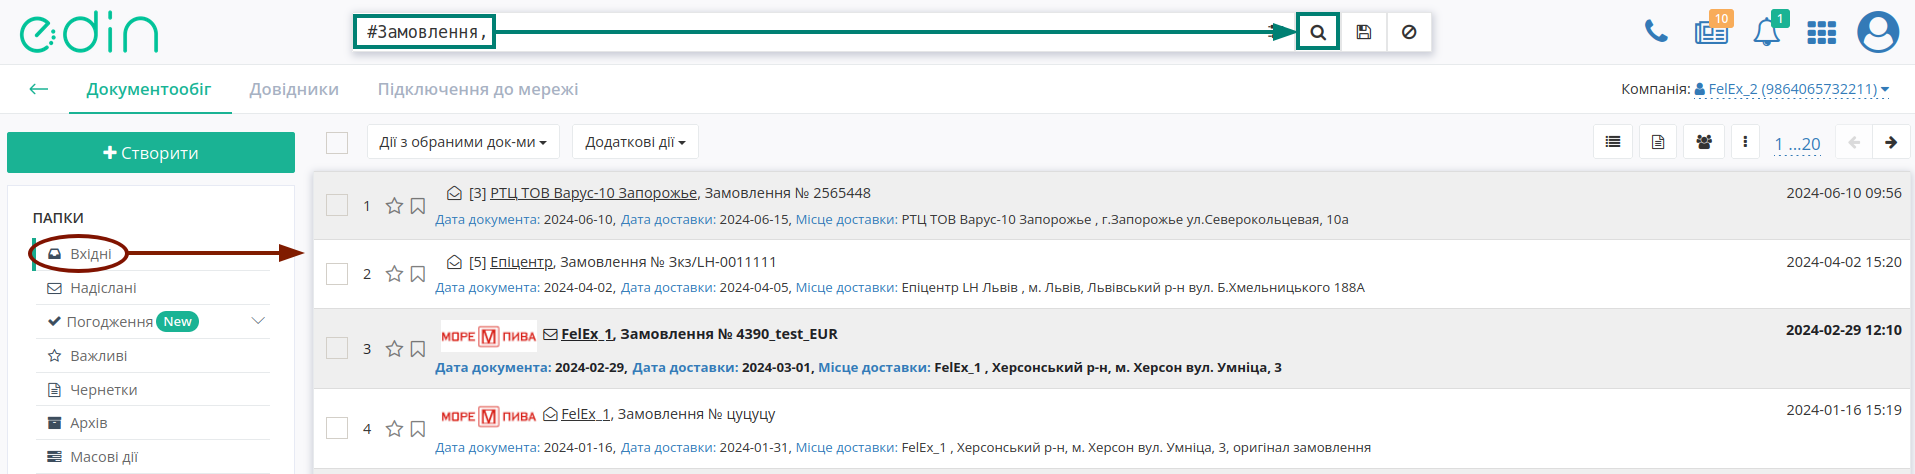Click the document view icon in the toolbar

click(x=1658, y=142)
